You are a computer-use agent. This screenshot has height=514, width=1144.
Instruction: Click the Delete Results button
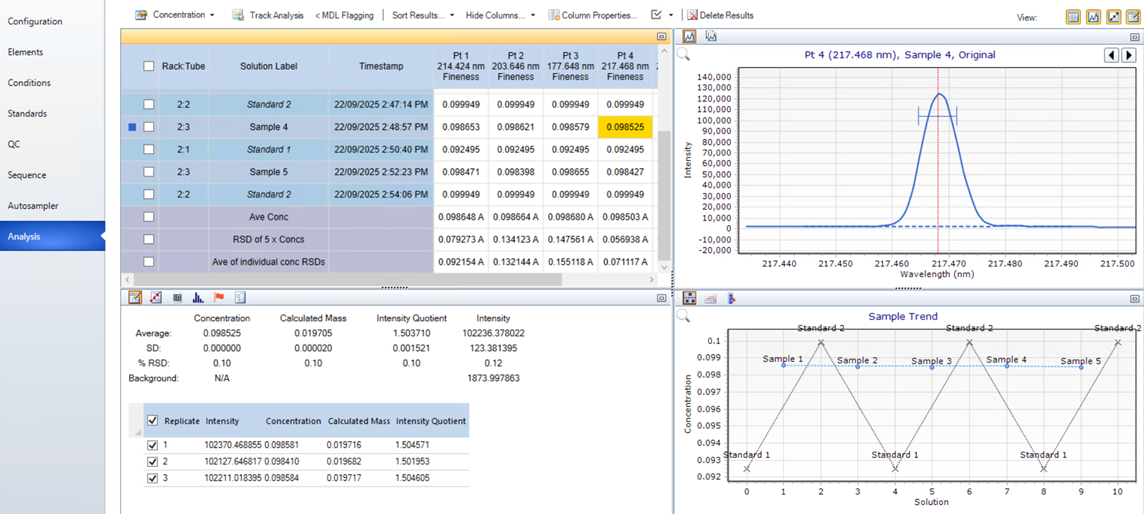tap(720, 15)
